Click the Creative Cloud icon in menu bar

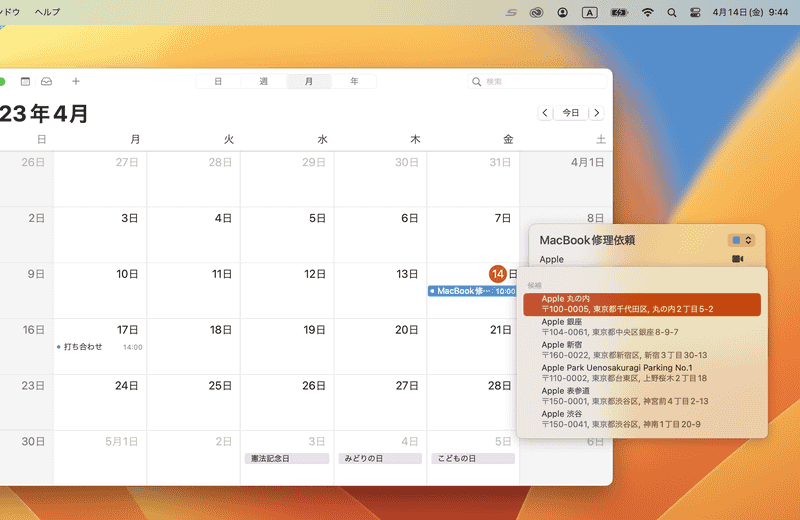pyautogui.click(x=536, y=13)
